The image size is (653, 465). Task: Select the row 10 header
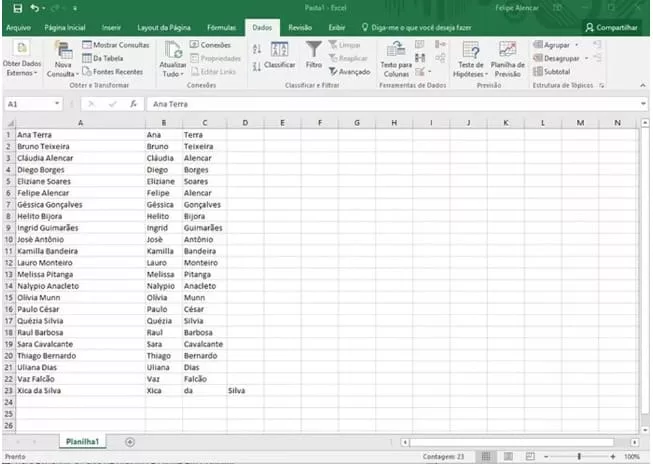9,239
